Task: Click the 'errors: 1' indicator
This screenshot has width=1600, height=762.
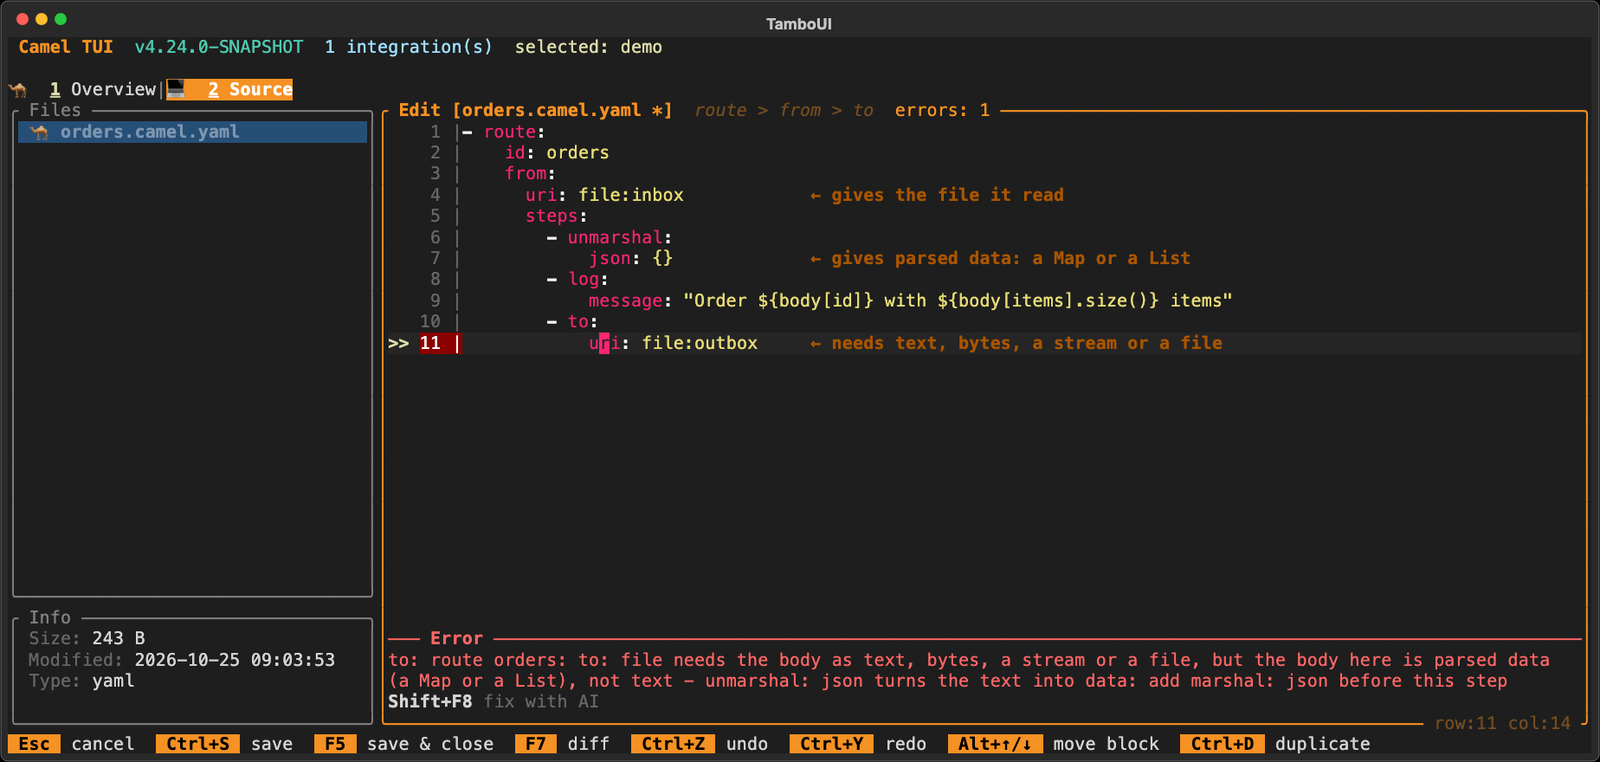Action: click(x=942, y=110)
